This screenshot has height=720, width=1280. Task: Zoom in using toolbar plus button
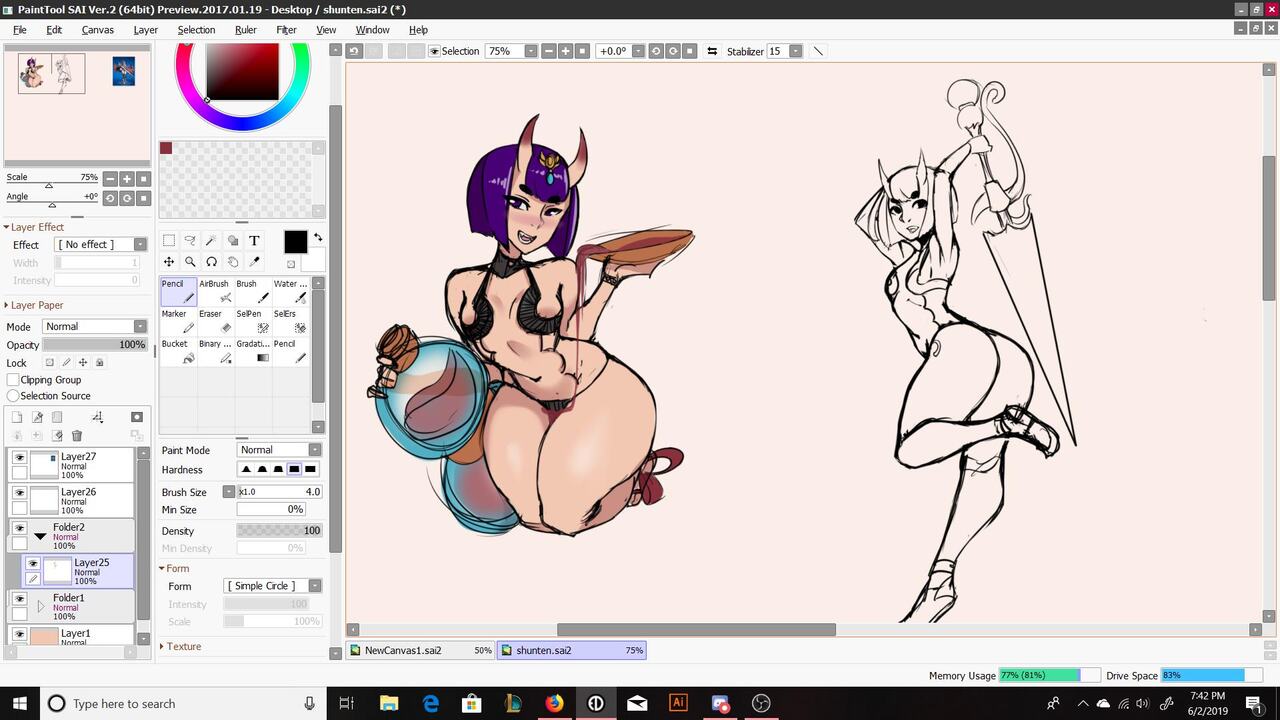[x=566, y=51]
